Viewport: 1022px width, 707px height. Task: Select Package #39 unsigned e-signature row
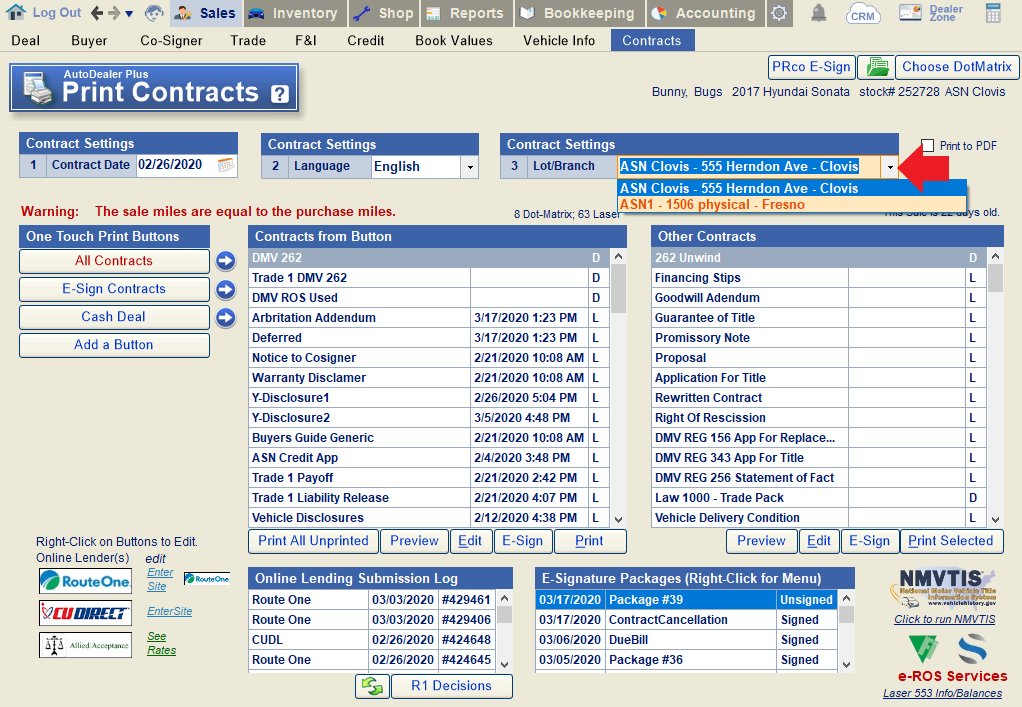point(687,599)
